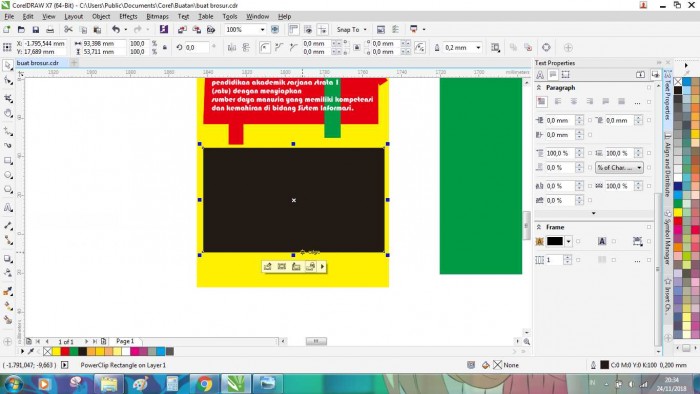Select the Crop tool
The width and height of the screenshot is (700, 394).
[x=8, y=98]
